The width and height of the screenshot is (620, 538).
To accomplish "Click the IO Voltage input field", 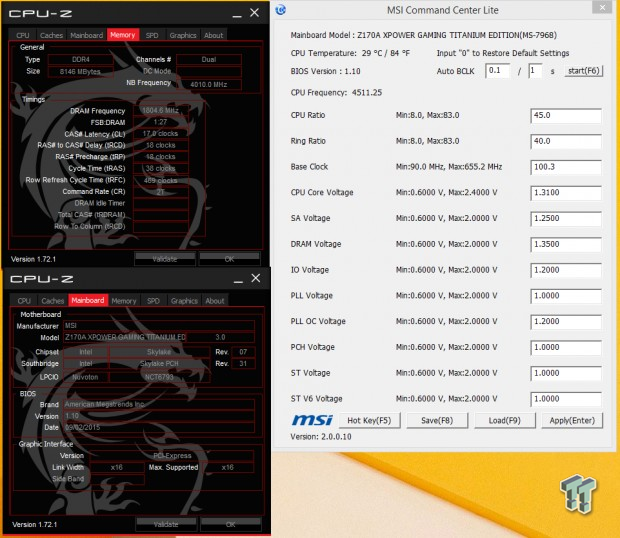I will pyautogui.click(x=566, y=270).
